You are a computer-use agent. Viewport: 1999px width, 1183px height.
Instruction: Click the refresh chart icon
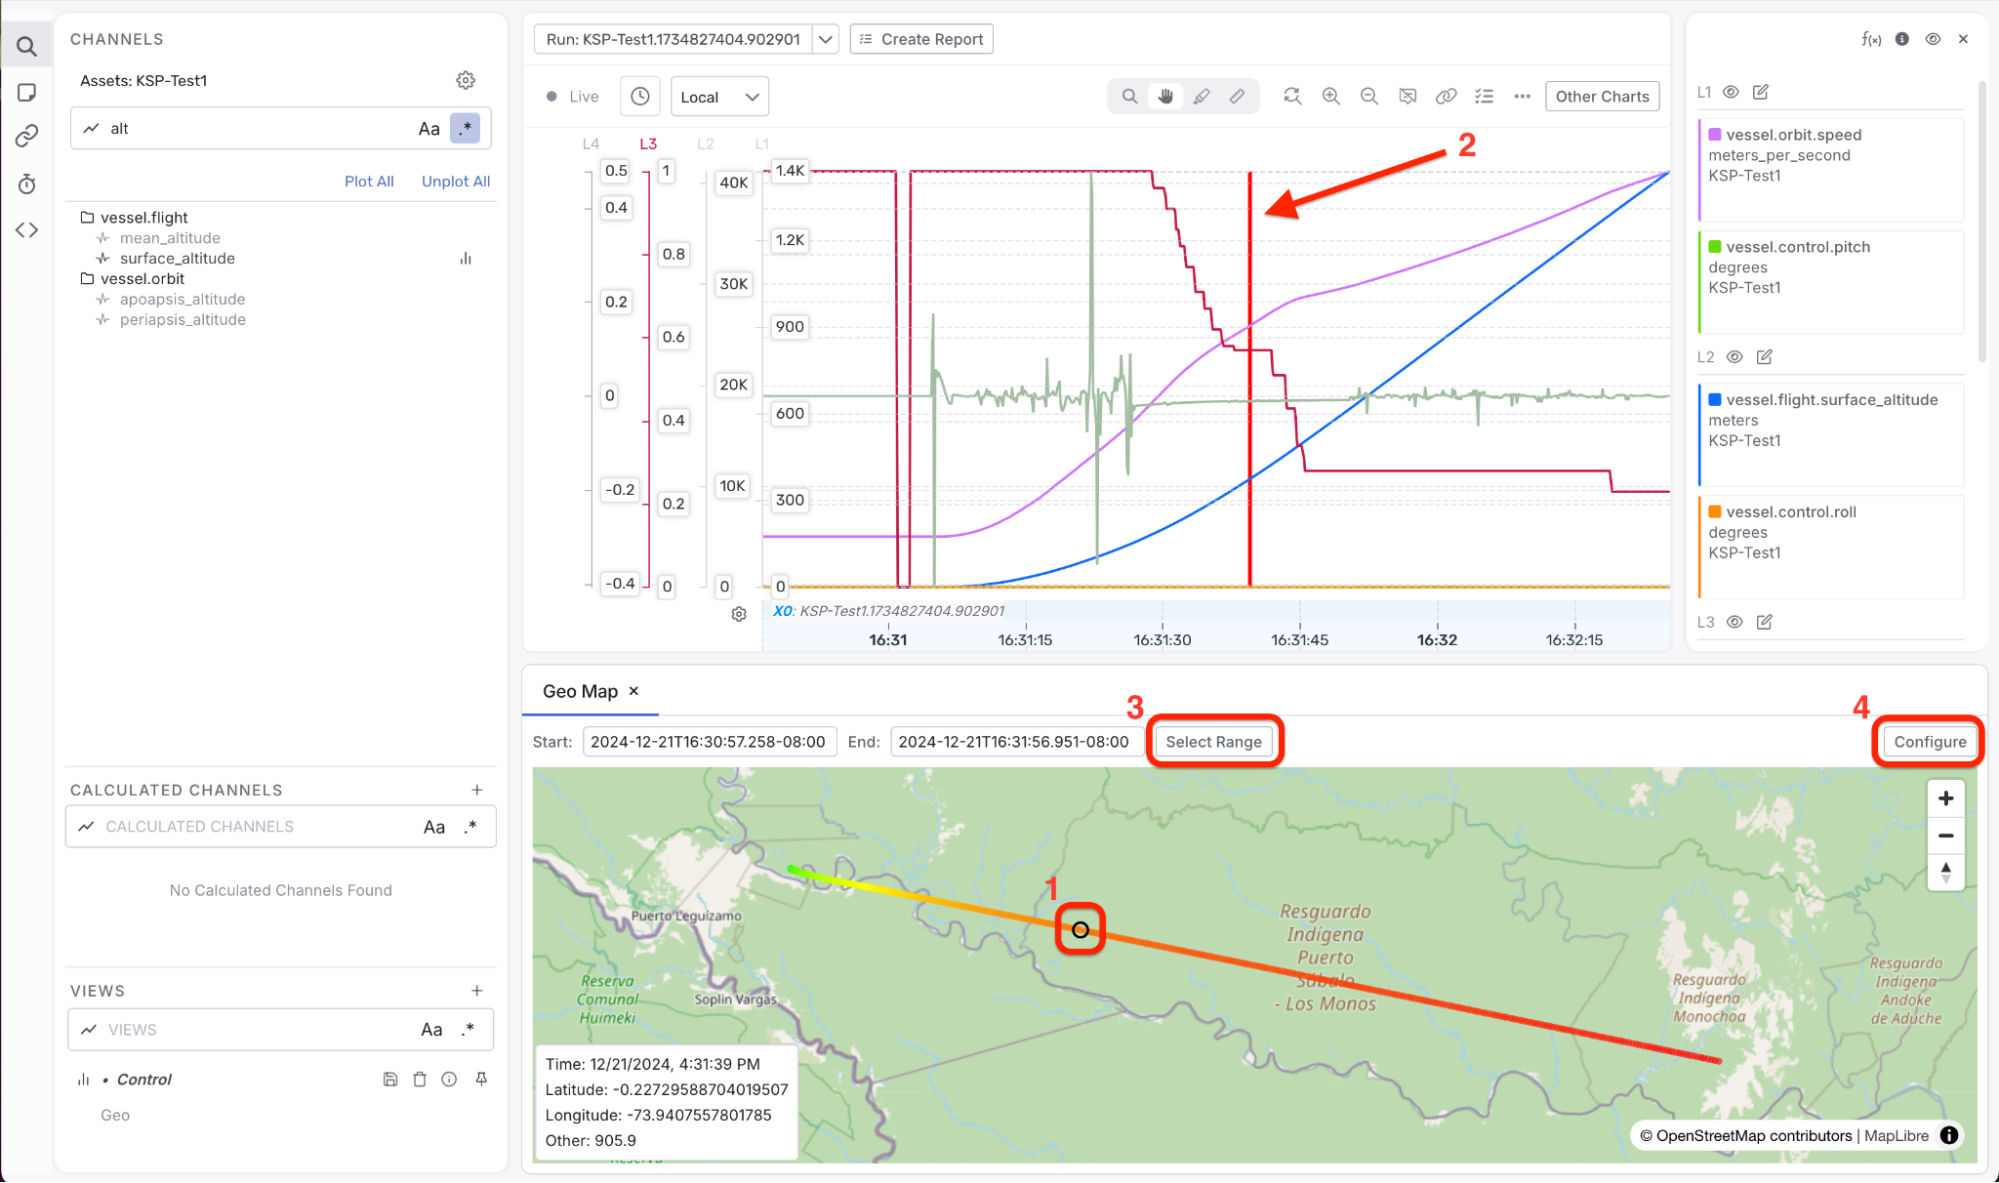pyautogui.click(x=1292, y=96)
